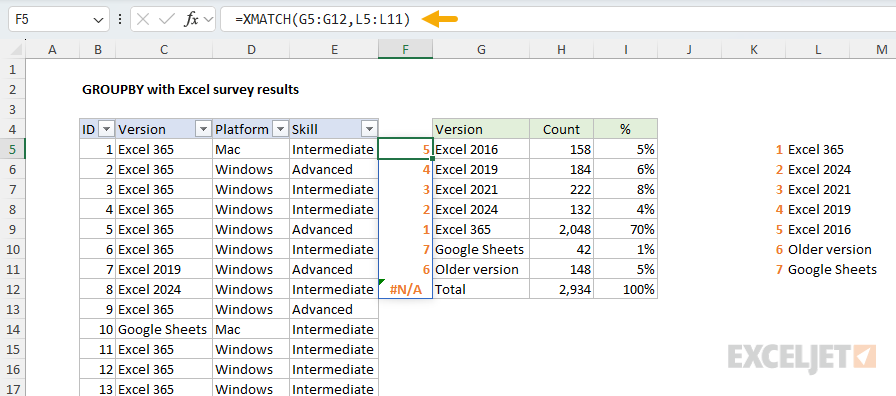Open the Skill column filter dropdown
Viewport: 896px width, 396px height.
coord(369,129)
